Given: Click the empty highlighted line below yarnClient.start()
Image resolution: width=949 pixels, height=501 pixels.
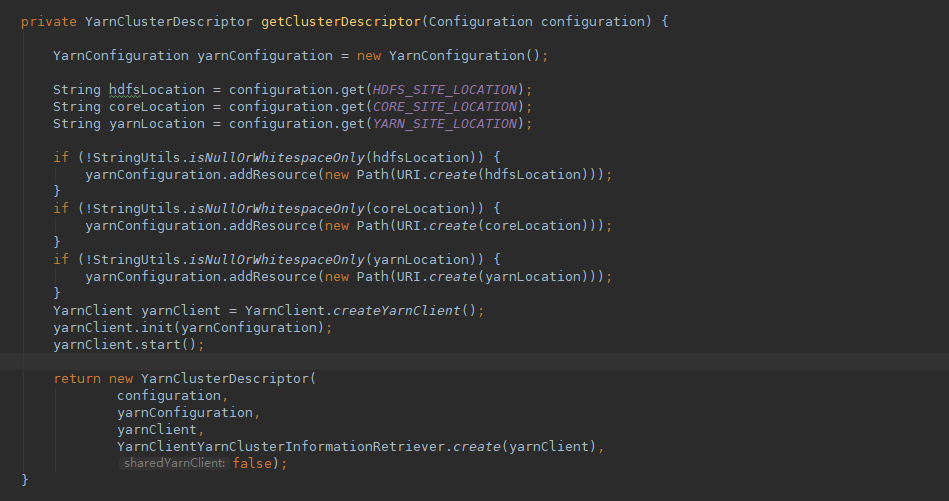Looking at the screenshot, I should 474,361.
